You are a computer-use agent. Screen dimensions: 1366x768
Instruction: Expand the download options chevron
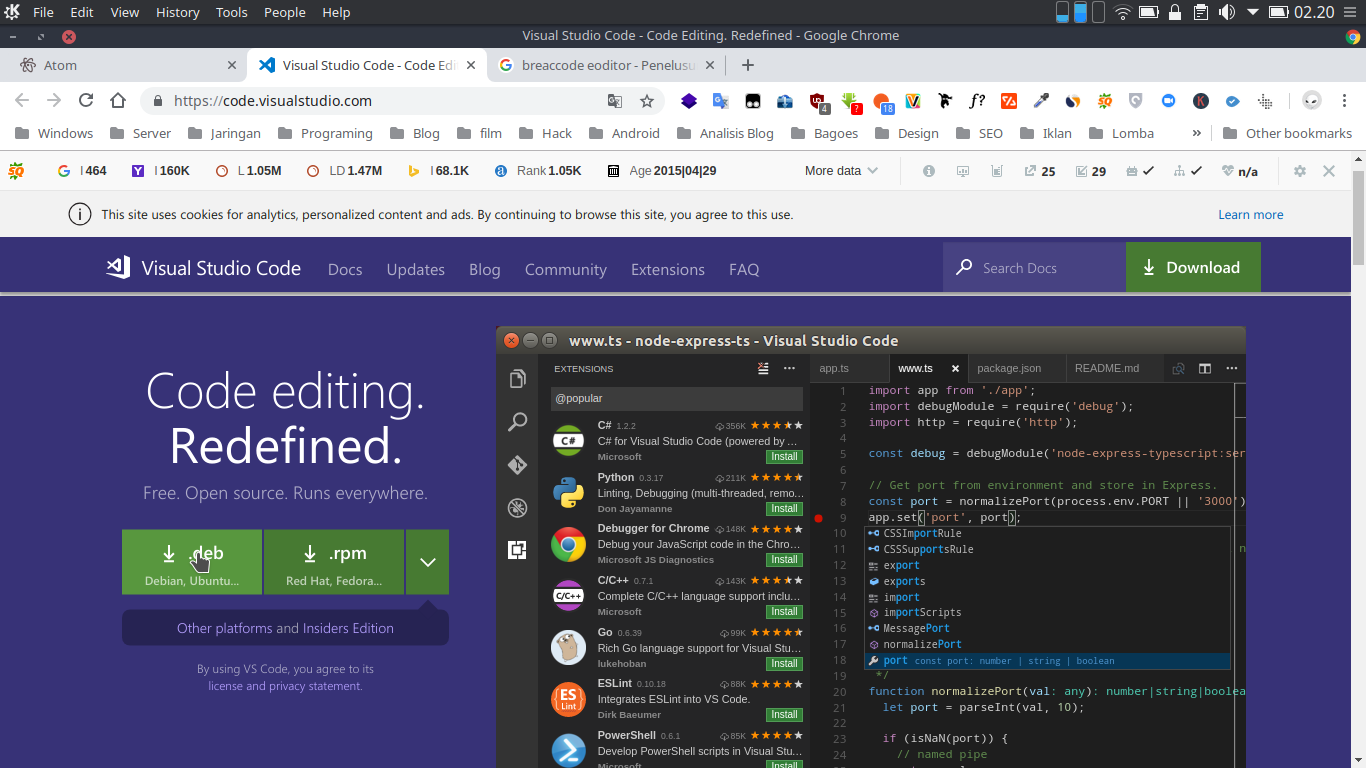click(x=428, y=562)
